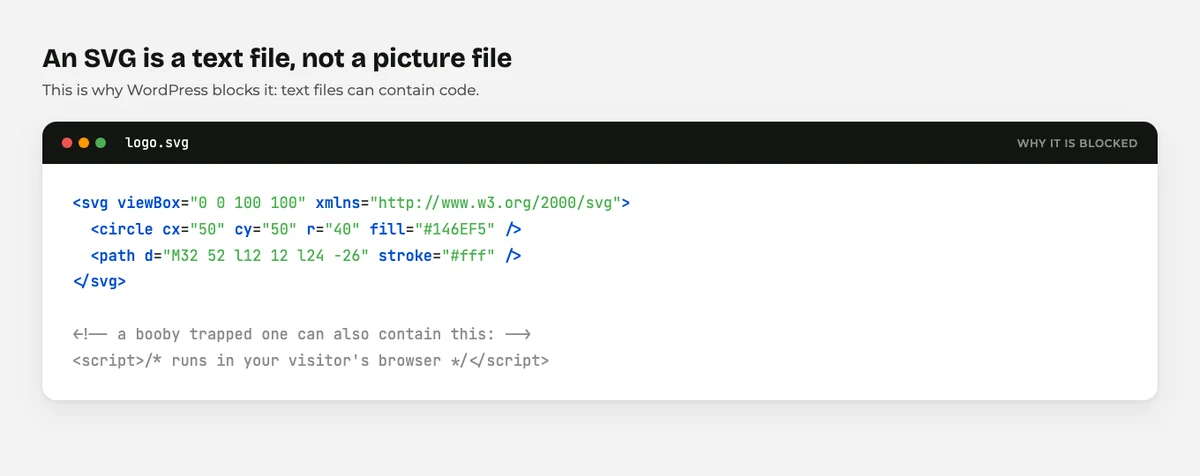Click the xmlns URL value in code
Screen dimensions: 1200x476
(x=497, y=203)
